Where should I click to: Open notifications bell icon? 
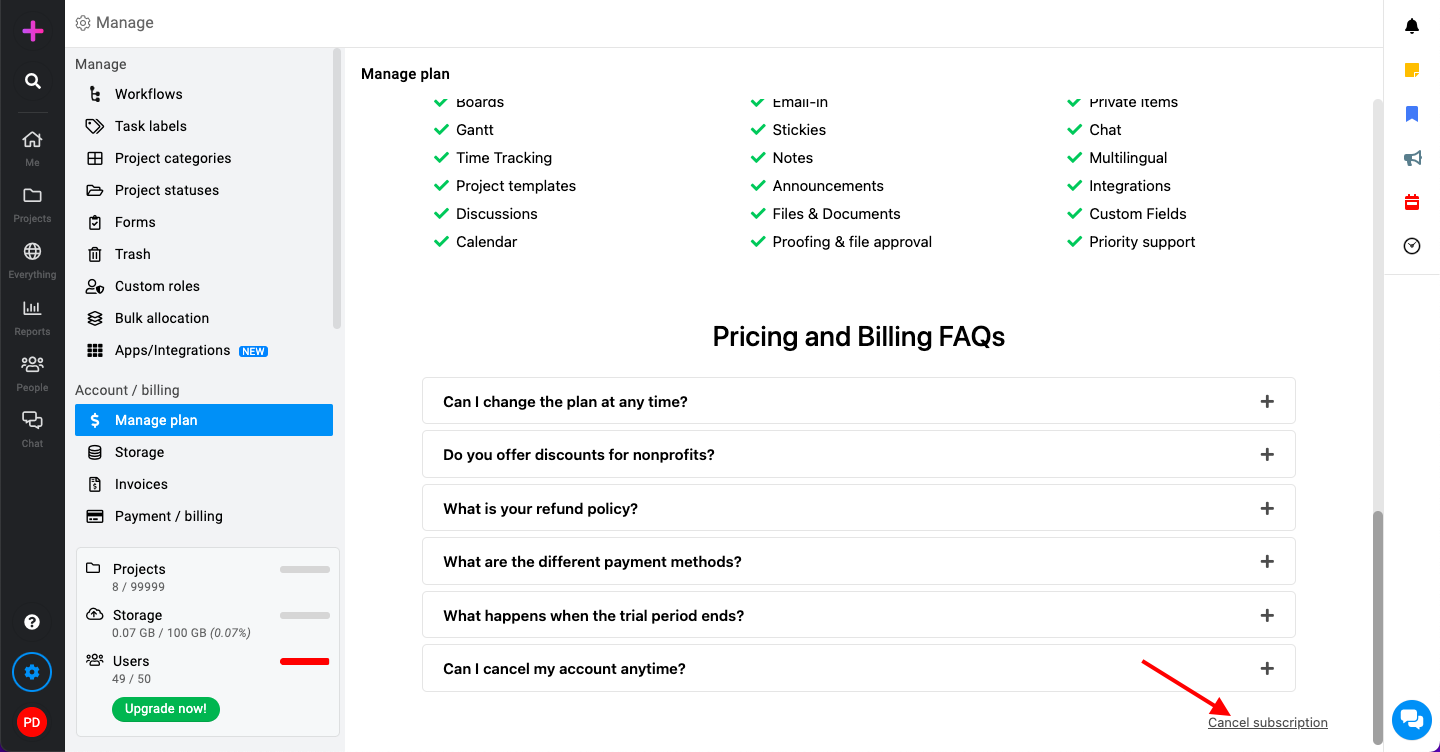click(x=1412, y=26)
